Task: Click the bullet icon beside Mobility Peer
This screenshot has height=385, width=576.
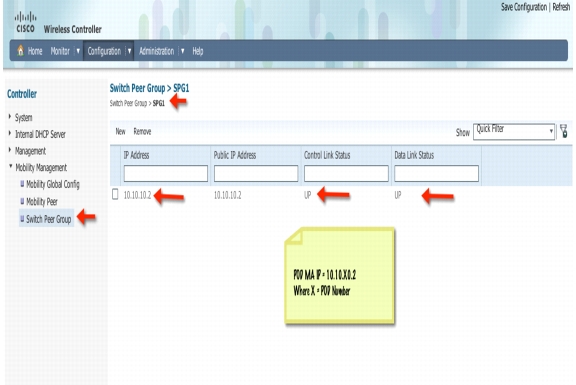Action: pyautogui.click(x=22, y=201)
